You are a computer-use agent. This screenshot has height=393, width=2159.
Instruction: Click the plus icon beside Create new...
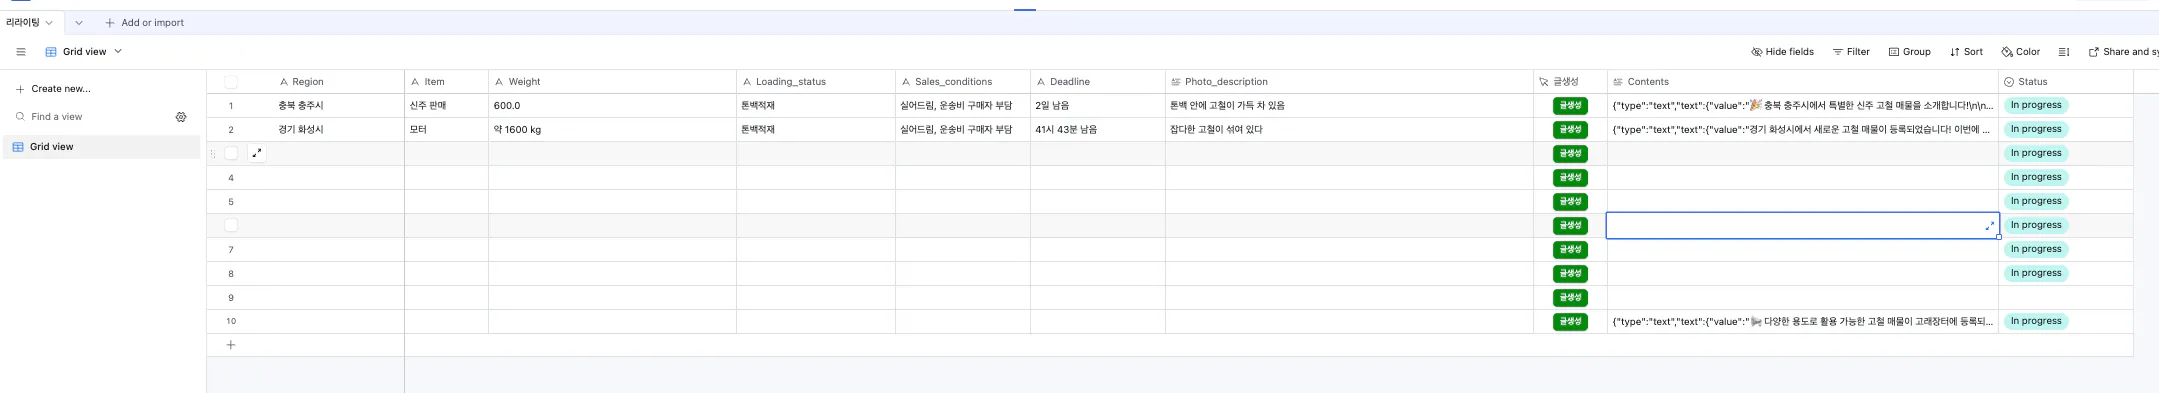[20, 89]
